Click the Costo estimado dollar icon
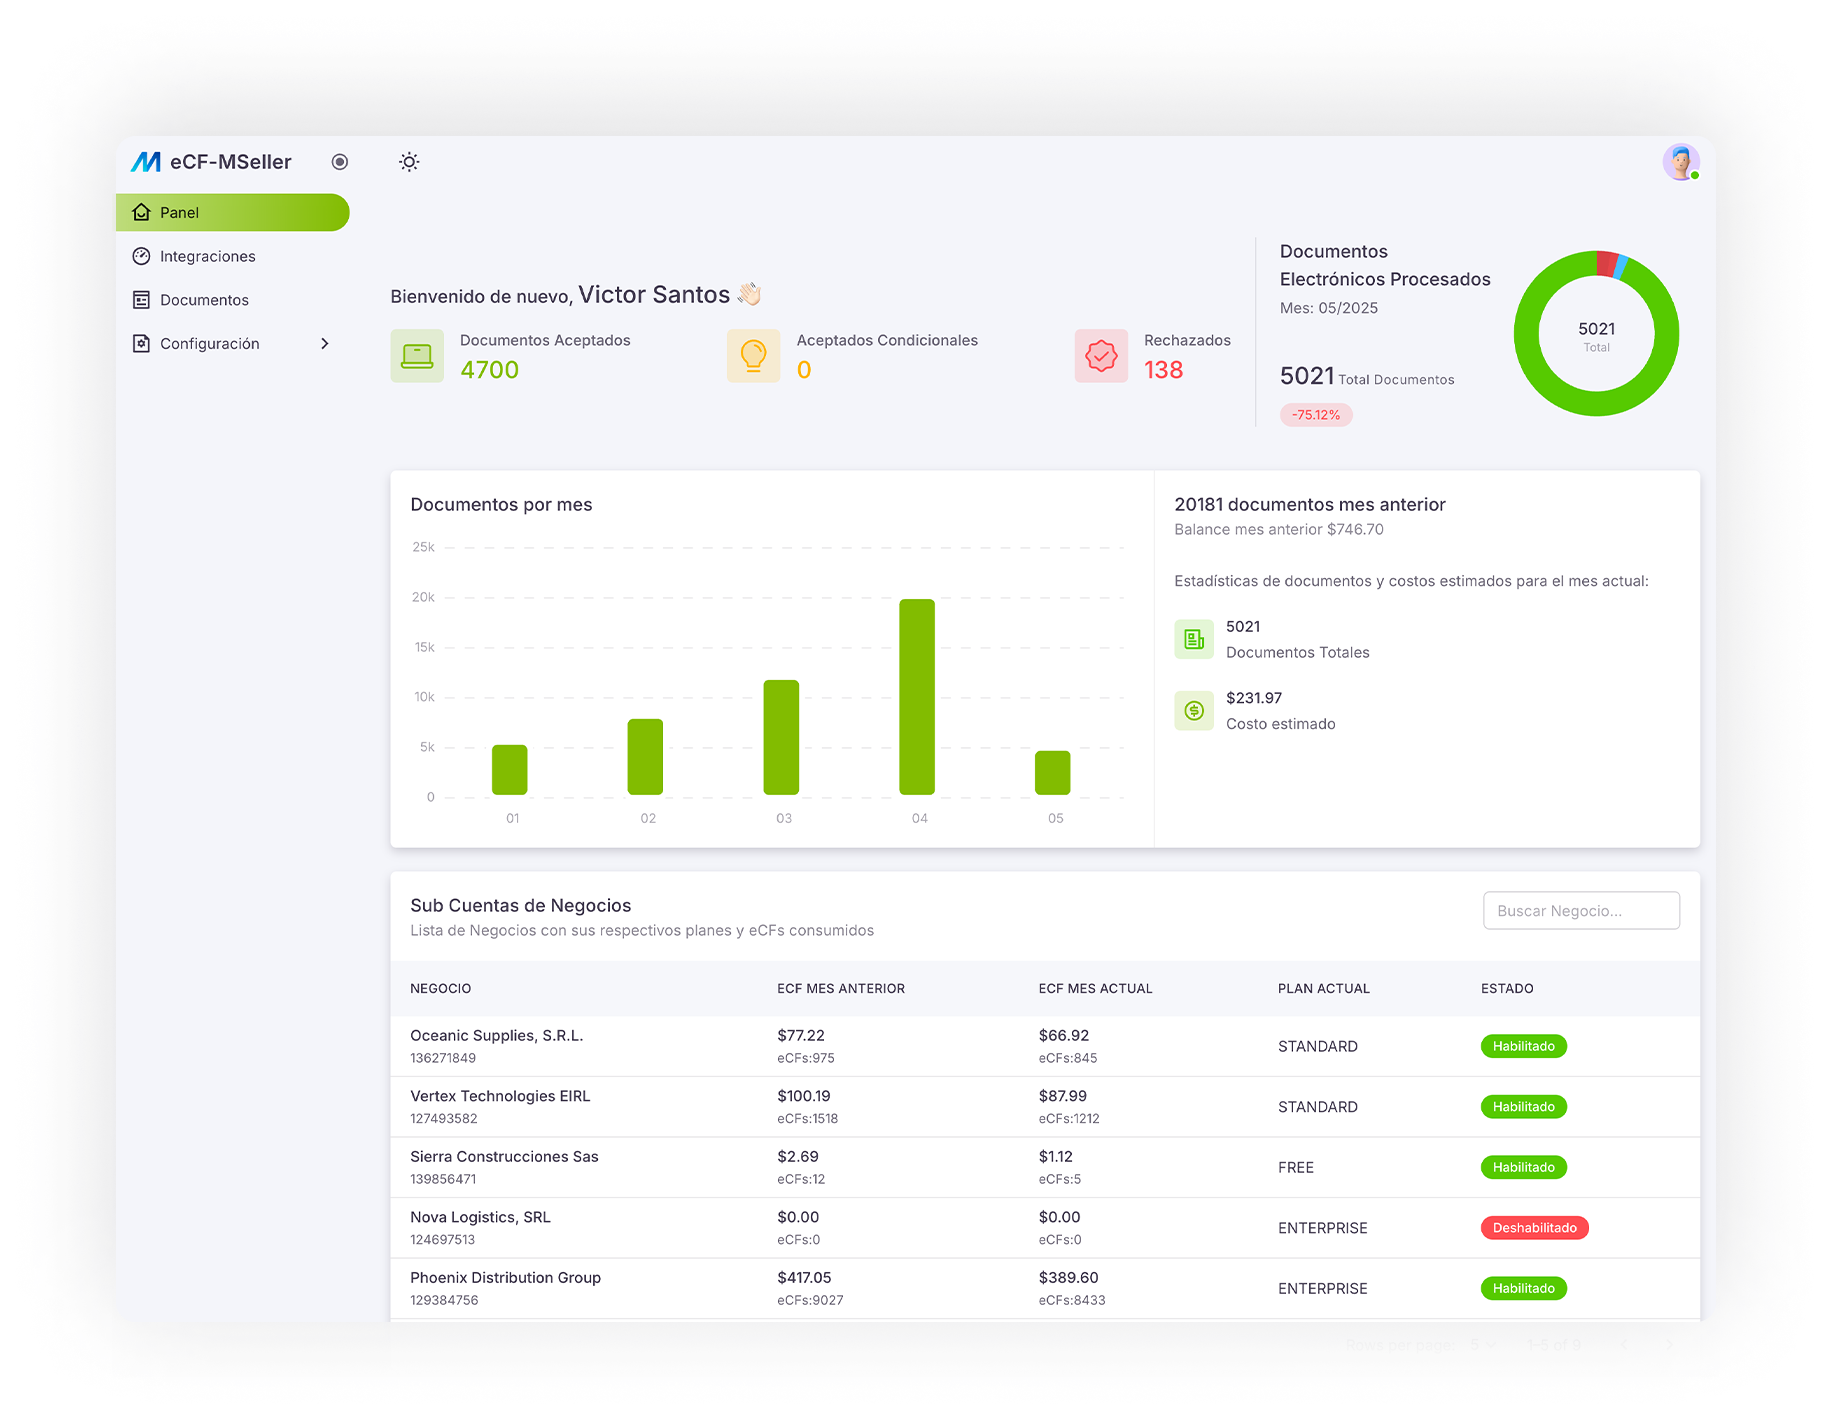This screenshot has width=1832, height=1418. click(x=1194, y=711)
